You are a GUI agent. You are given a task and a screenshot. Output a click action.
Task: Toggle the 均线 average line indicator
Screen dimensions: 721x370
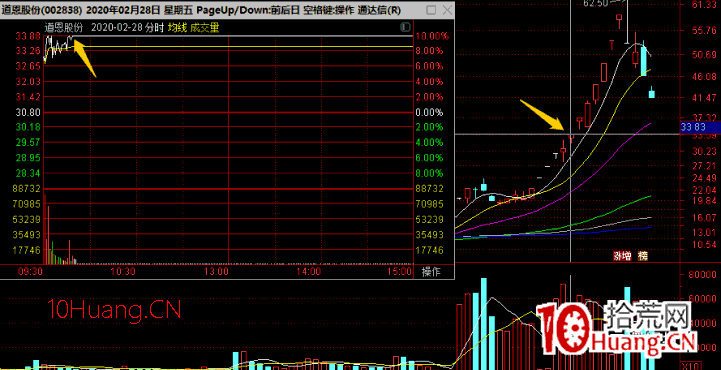[x=177, y=28]
